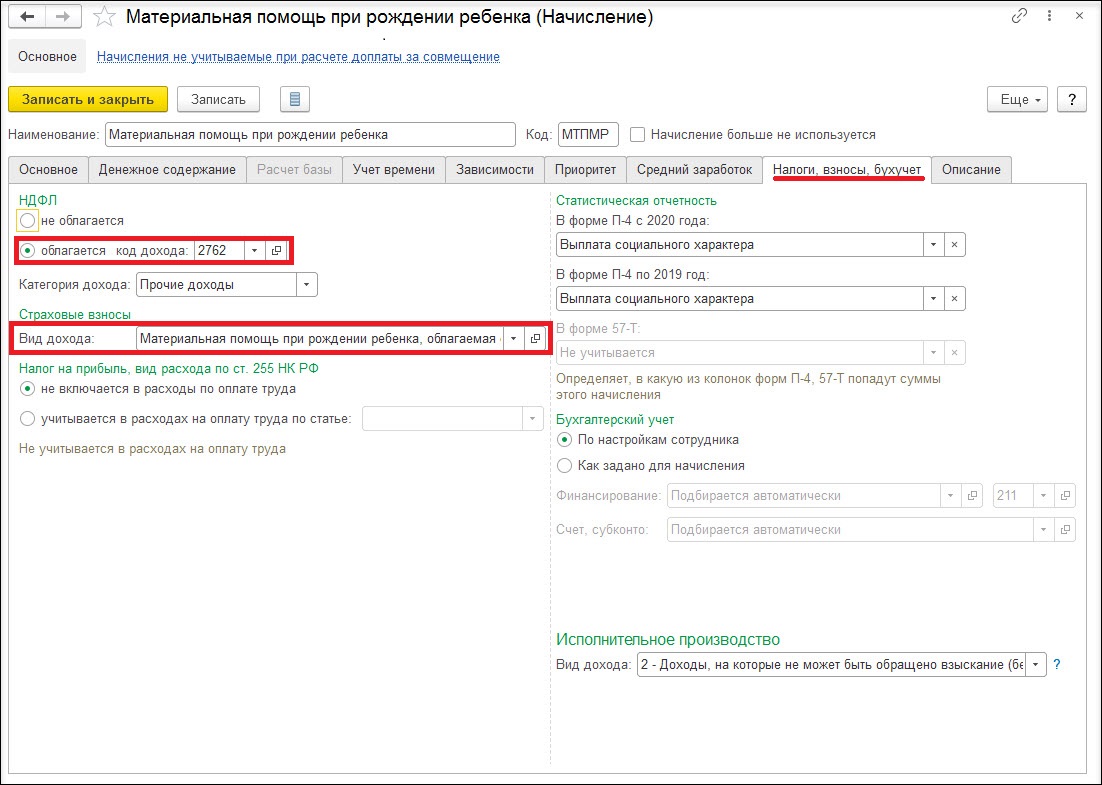The width and height of the screenshot is (1102, 785).
Task: Expand the Исполнительное производство Вид дохода dropdown
Action: (x=1036, y=664)
